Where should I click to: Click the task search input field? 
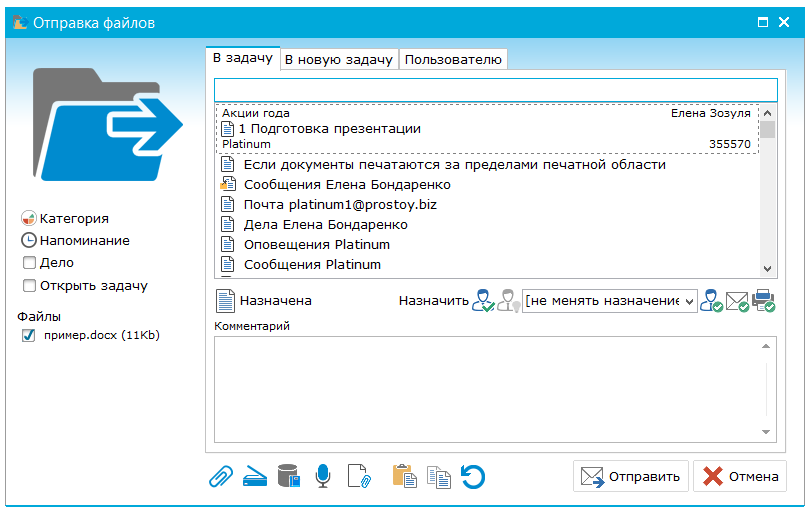pyautogui.click(x=496, y=90)
